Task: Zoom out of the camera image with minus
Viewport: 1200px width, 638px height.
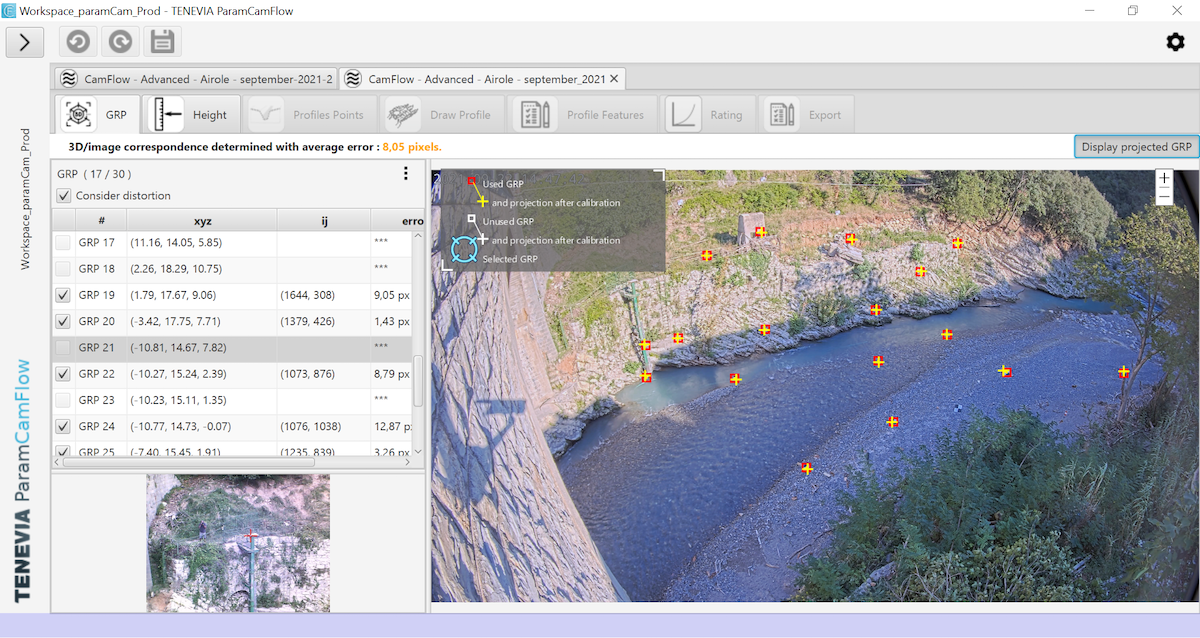Action: [1164, 197]
